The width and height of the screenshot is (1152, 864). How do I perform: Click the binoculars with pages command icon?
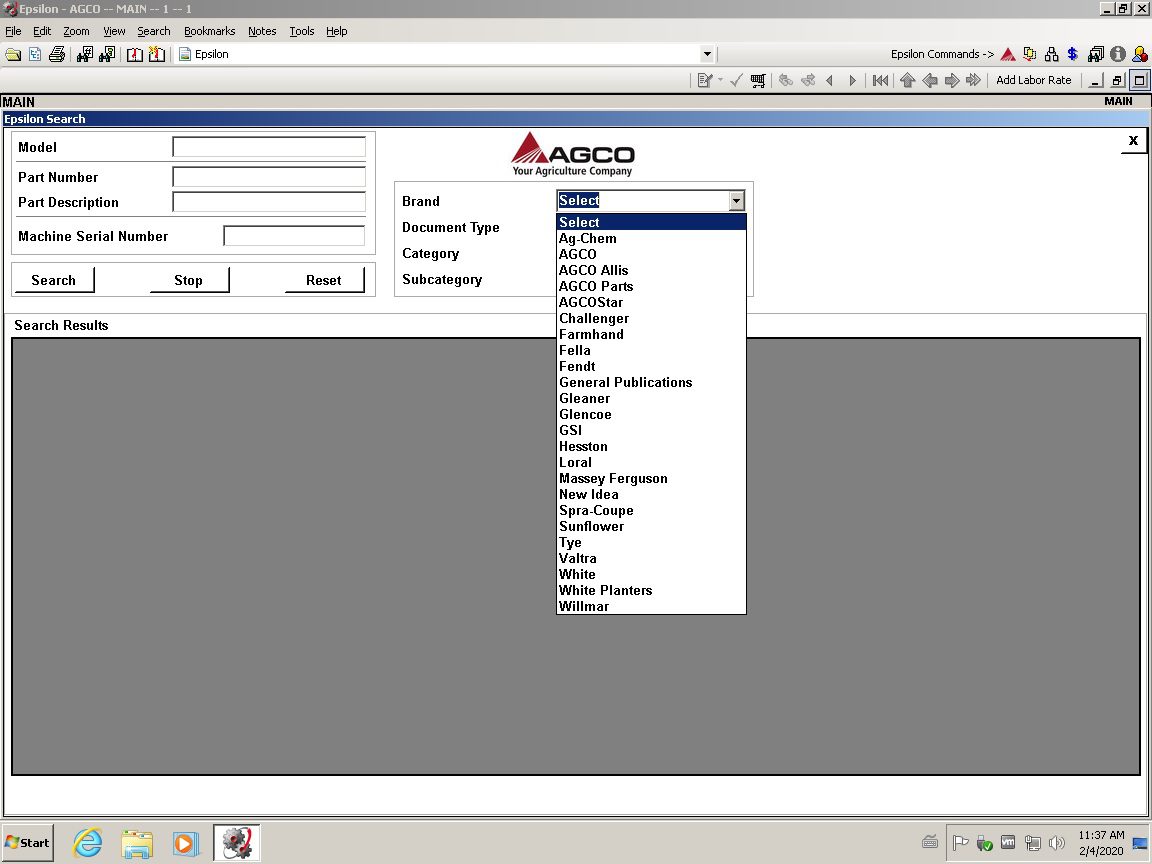pos(1095,54)
